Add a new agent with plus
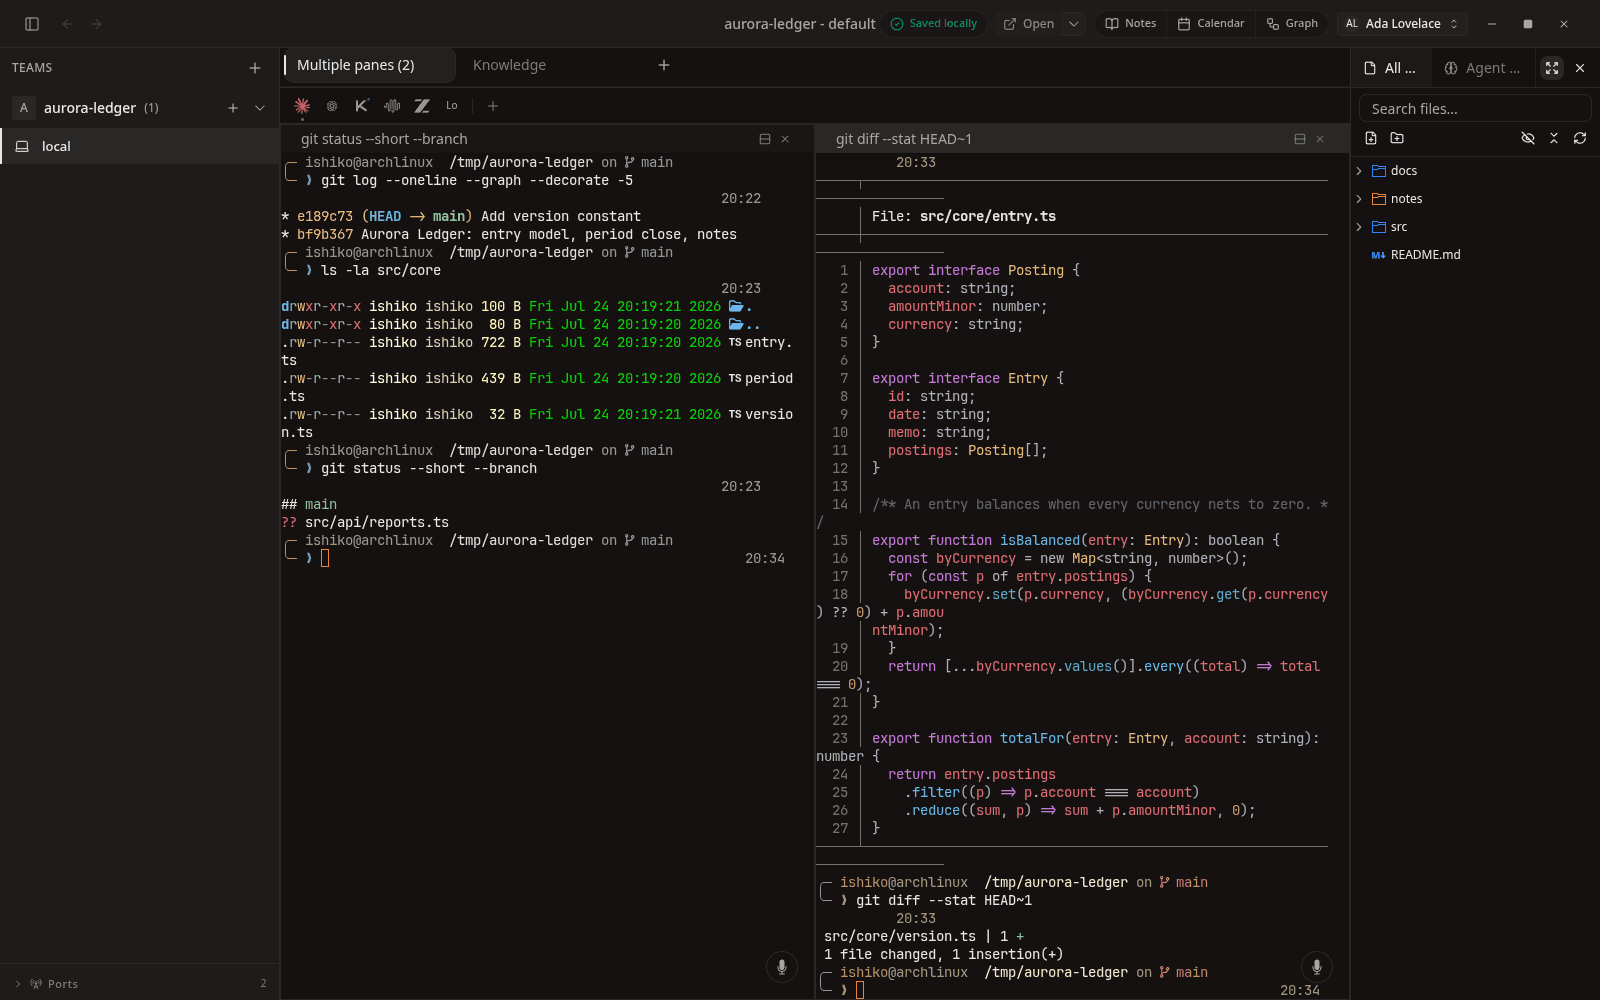 pyautogui.click(x=493, y=105)
